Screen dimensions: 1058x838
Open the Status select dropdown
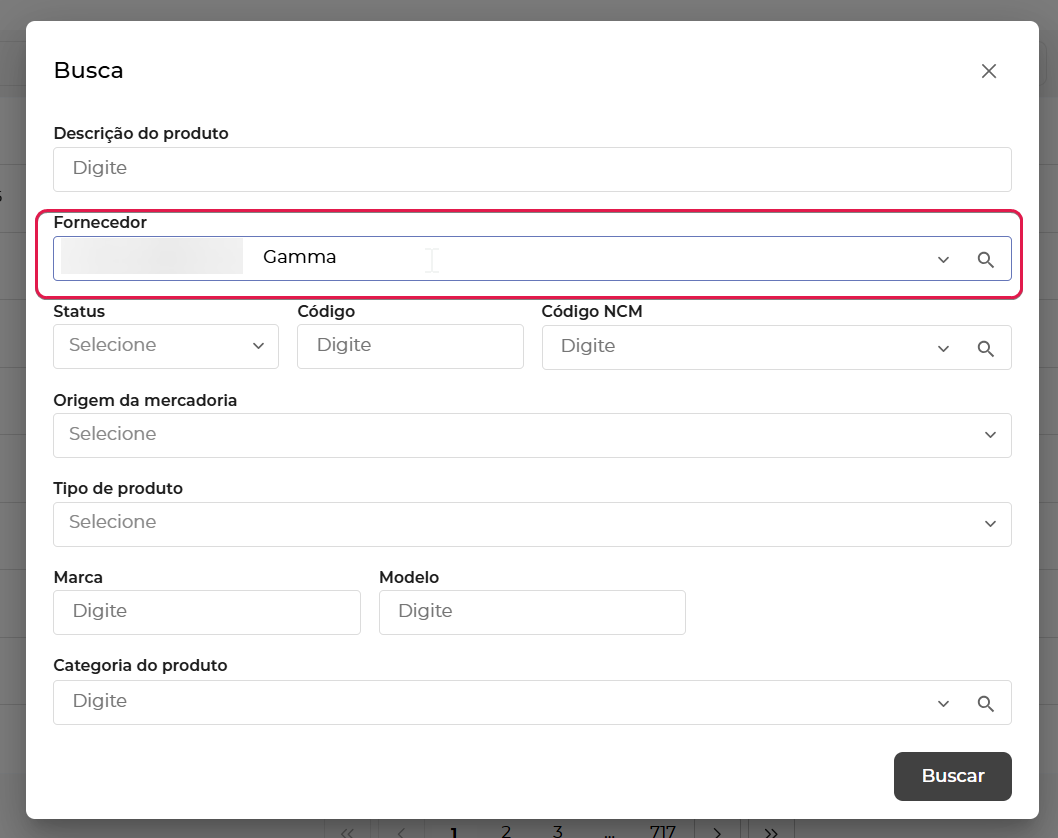point(165,346)
